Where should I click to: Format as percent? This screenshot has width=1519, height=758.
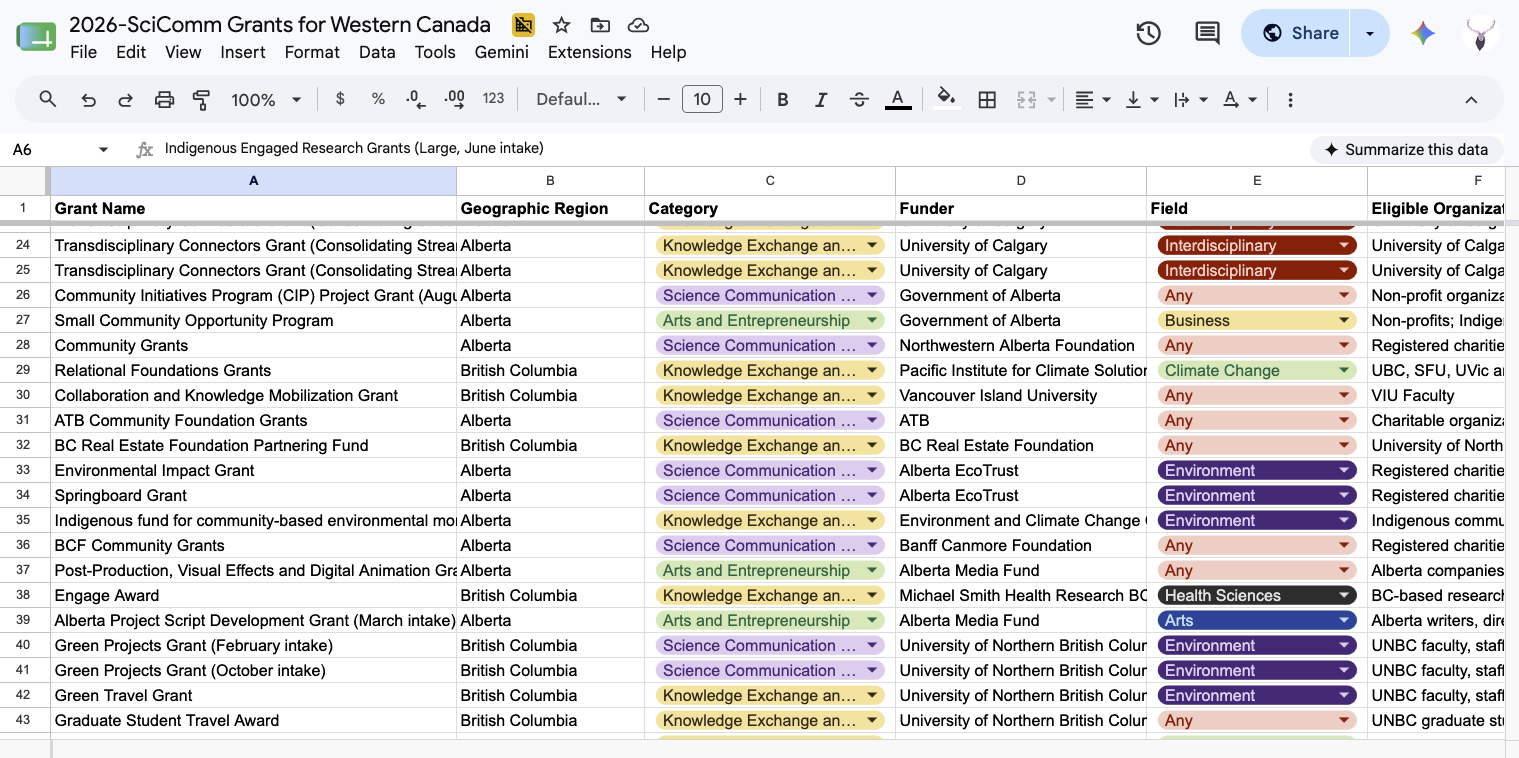378,99
